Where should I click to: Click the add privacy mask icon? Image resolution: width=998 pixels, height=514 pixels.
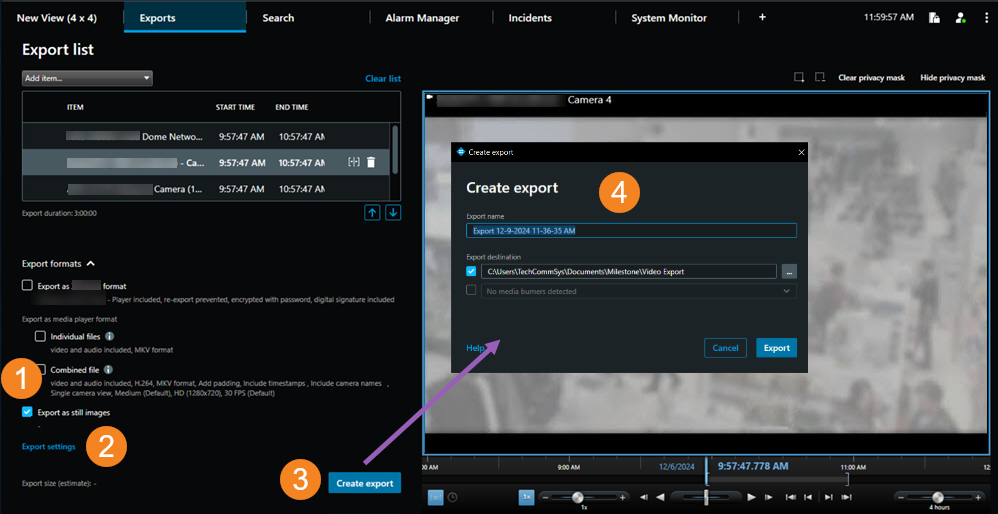(x=799, y=77)
